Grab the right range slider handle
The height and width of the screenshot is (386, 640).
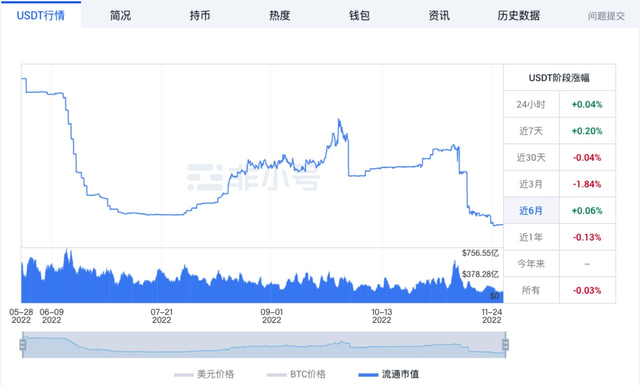pos(505,345)
